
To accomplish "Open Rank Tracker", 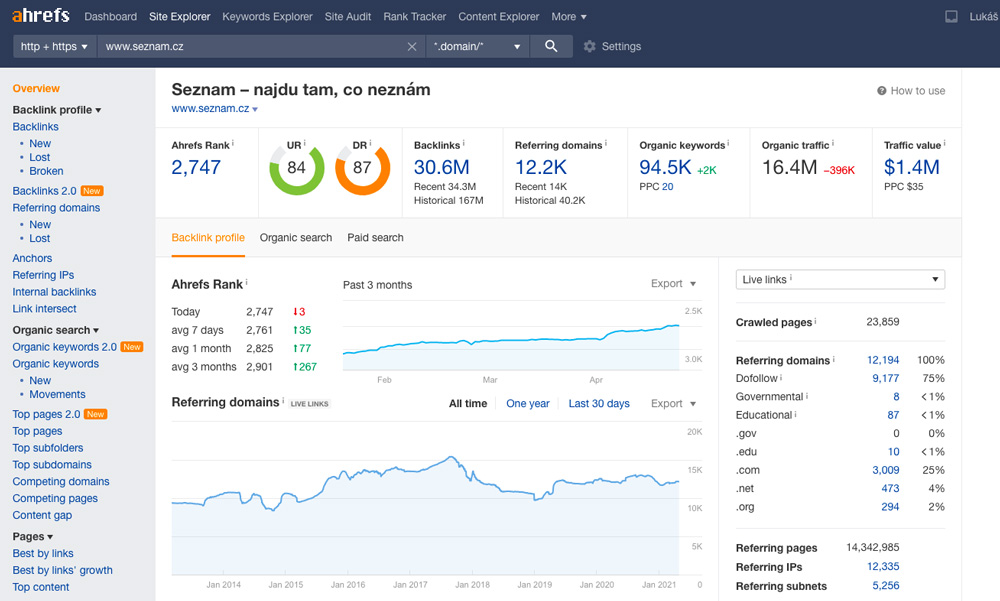I will [415, 17].
